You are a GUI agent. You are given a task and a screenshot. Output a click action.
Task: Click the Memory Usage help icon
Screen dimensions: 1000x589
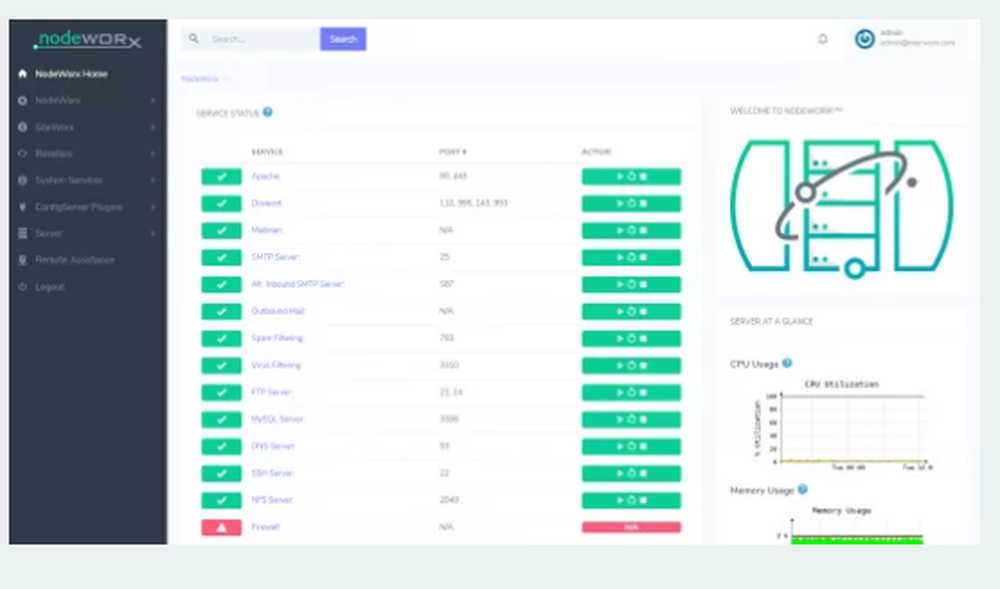coord(802,490)
